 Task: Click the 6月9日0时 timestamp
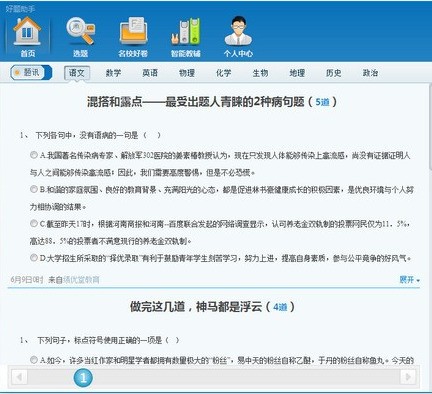pyautogui.click(x=27, y=280)
